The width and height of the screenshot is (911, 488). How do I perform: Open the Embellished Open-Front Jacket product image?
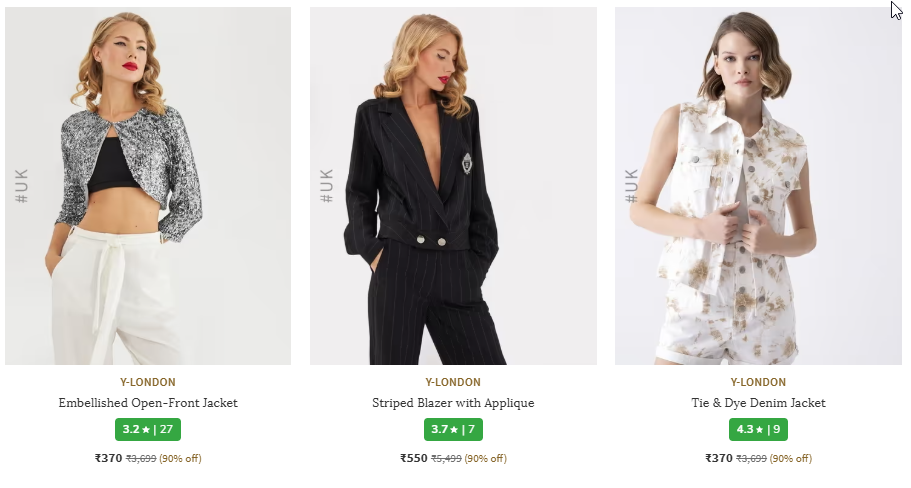click(x=148, y=186)
